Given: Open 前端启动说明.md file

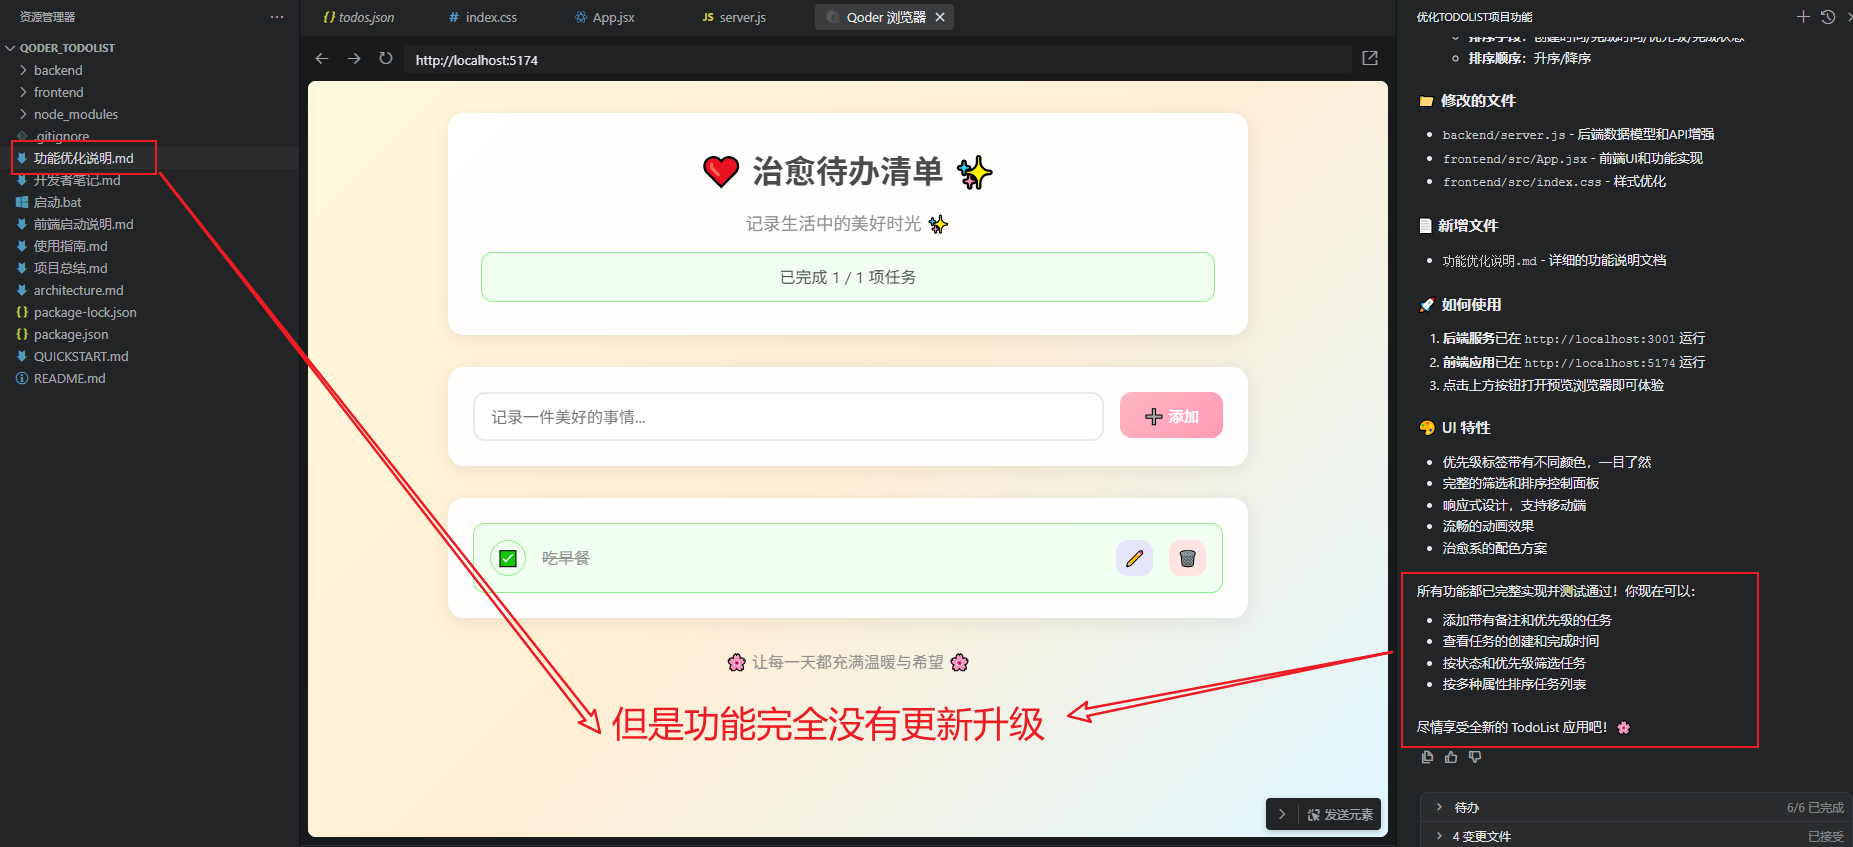Looking at the screenshot, I should tap(84, 224).
